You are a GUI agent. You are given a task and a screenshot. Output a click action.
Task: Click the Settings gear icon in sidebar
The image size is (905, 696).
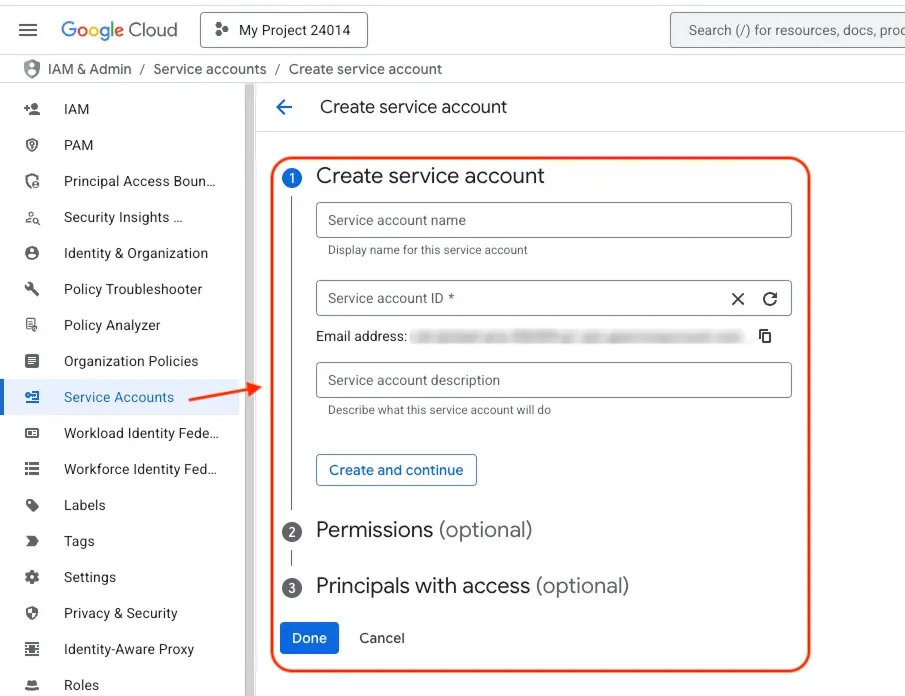[x=32, y=577]
